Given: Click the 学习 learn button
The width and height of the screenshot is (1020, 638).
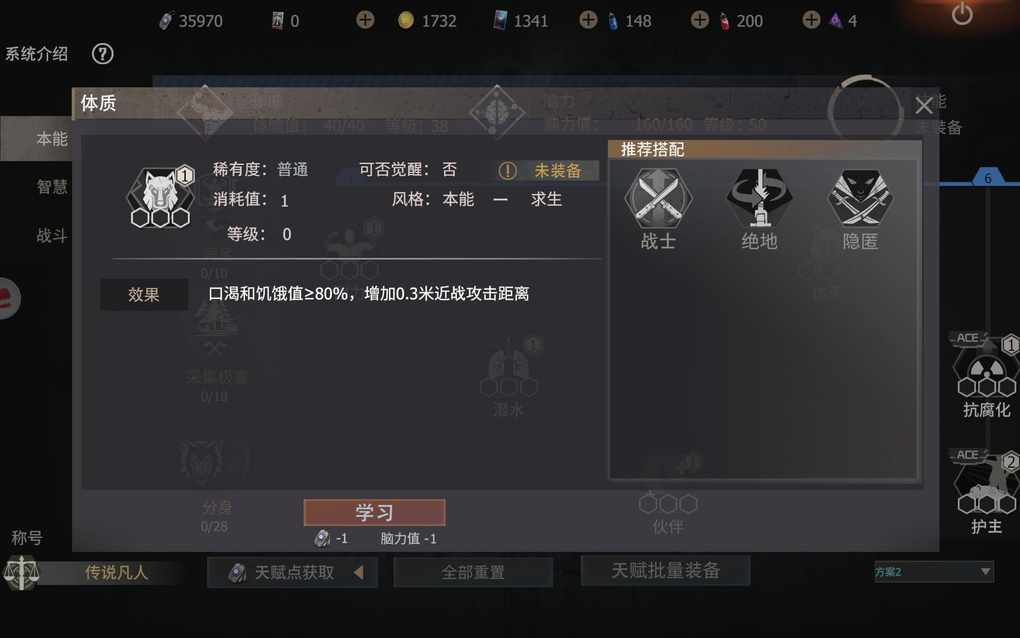Looking at the screenshot, I should point(375,512).
